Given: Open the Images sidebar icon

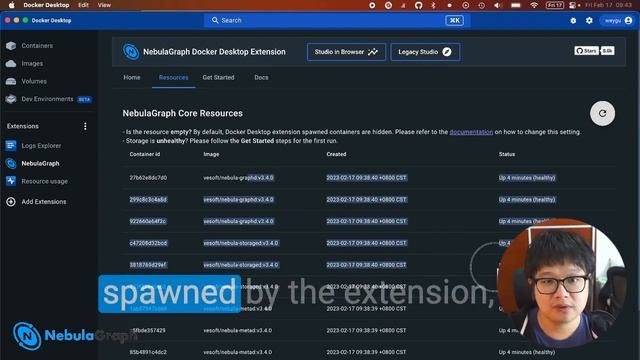Looking at the screenshot, I should tap(11, 64).
